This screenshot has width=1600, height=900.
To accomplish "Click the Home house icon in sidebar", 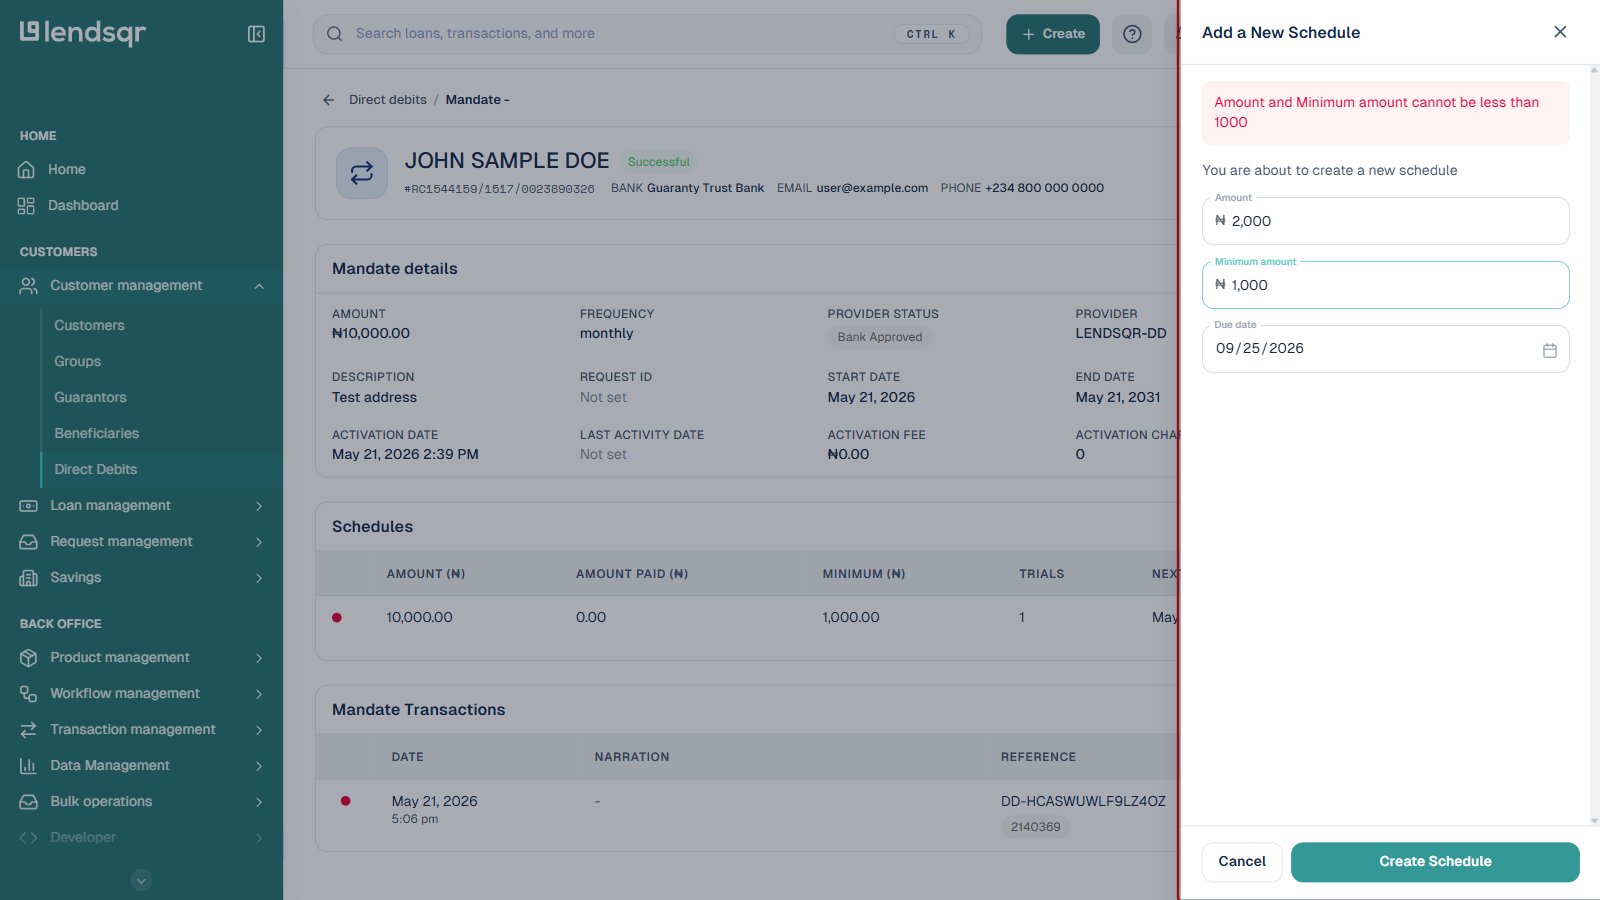I will coord(27,170).
